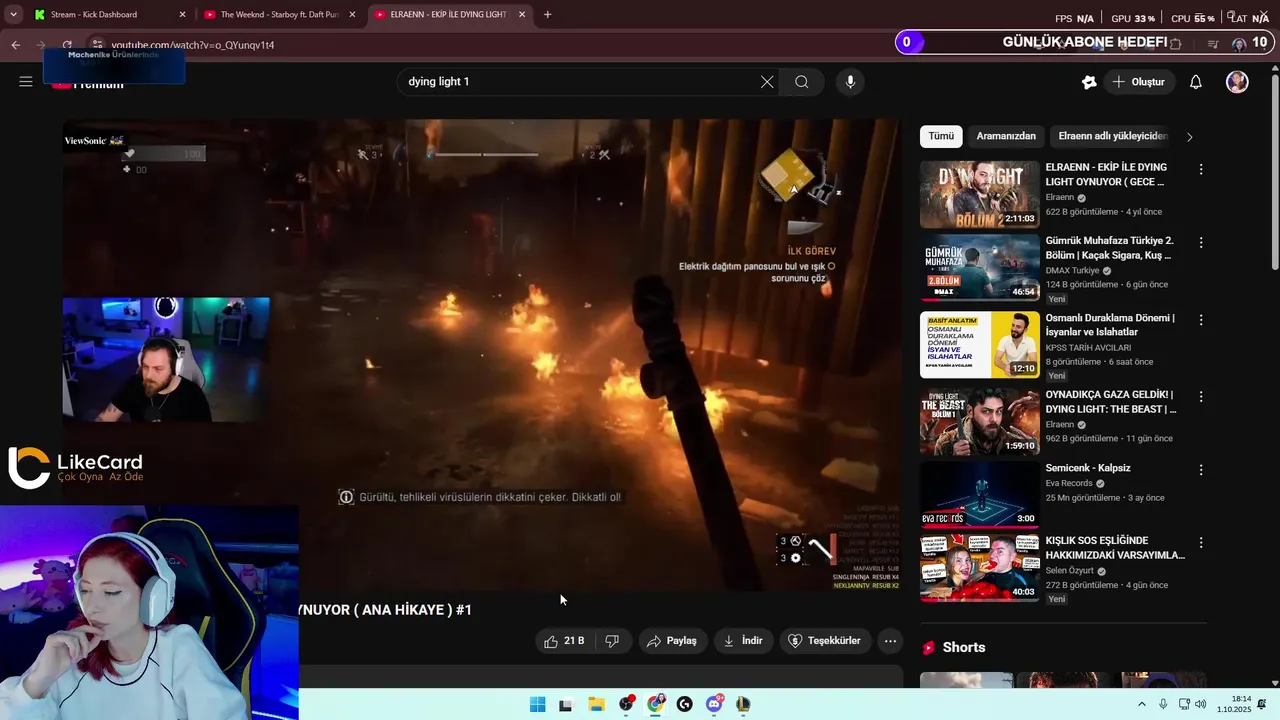Click the taskbar microphone tray icon
The height and width of the screenshot is (720, 1280).
click(x=1163, y=704)
